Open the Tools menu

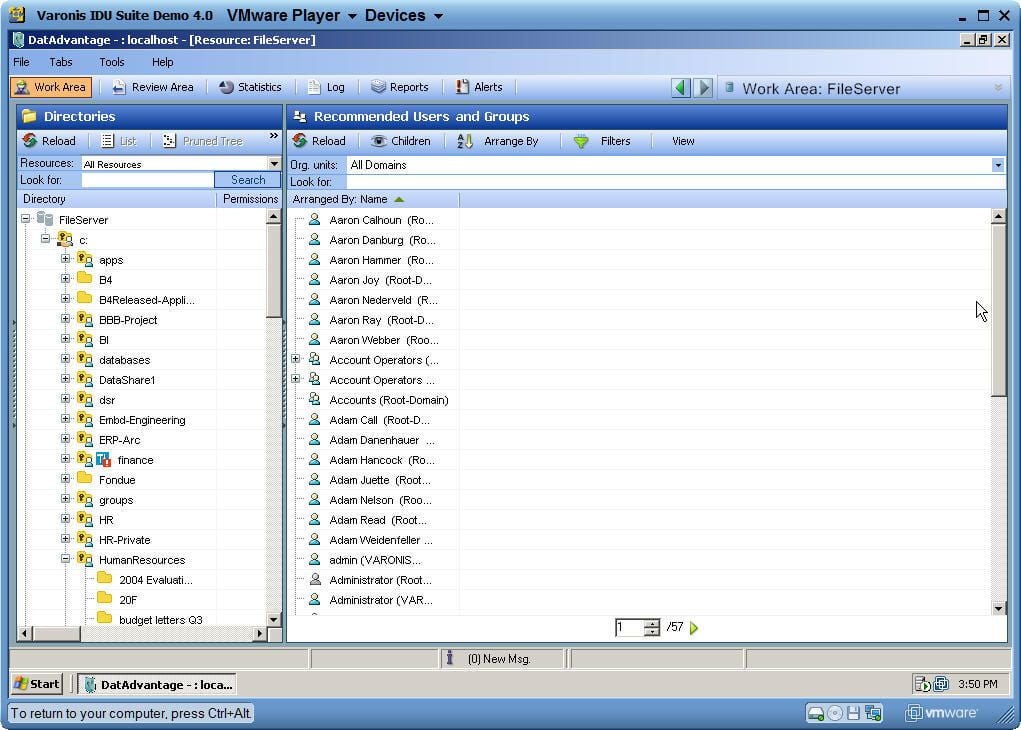(111, 62)
